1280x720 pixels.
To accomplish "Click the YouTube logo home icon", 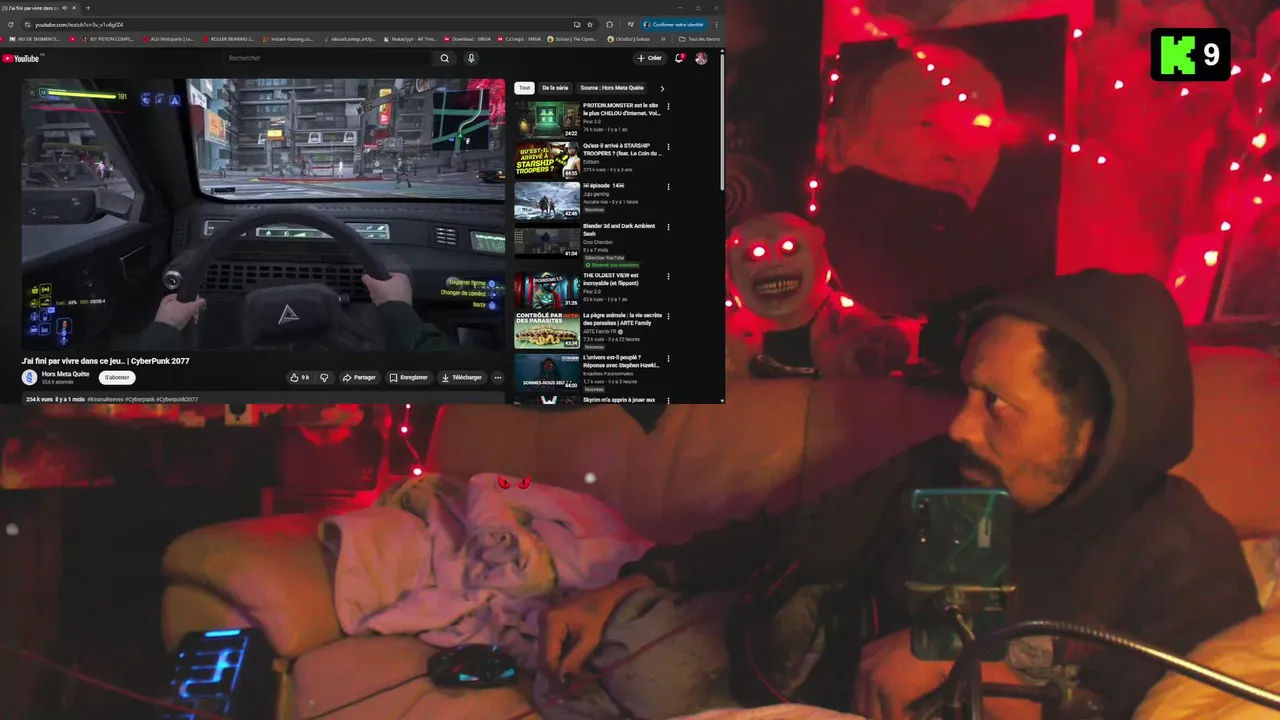I will [x=21, y=58].
